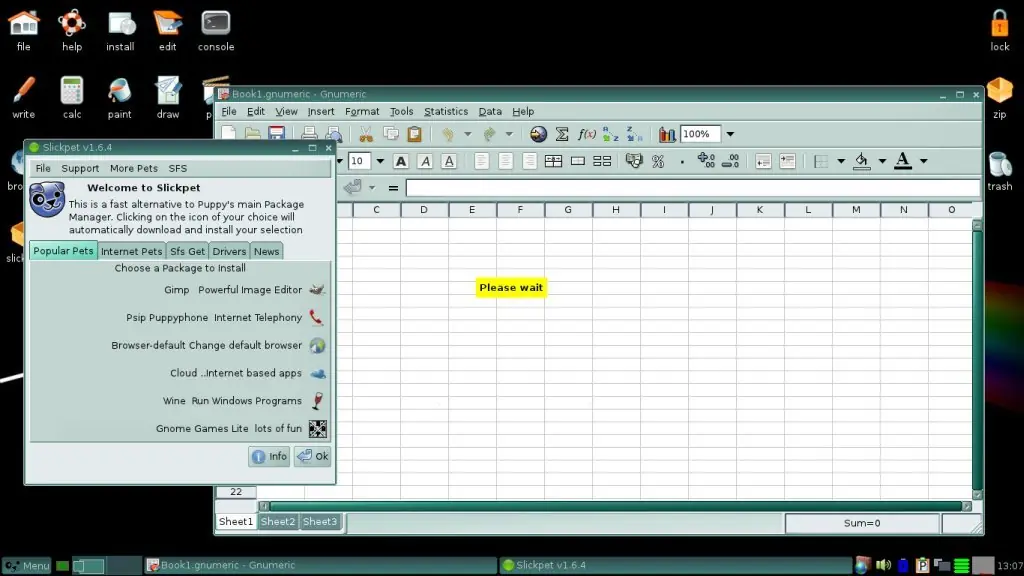The height and width of the screenshot is (576, 1024).
Task: Open the Format menu in Gnumeric
Action: [362, 112]
